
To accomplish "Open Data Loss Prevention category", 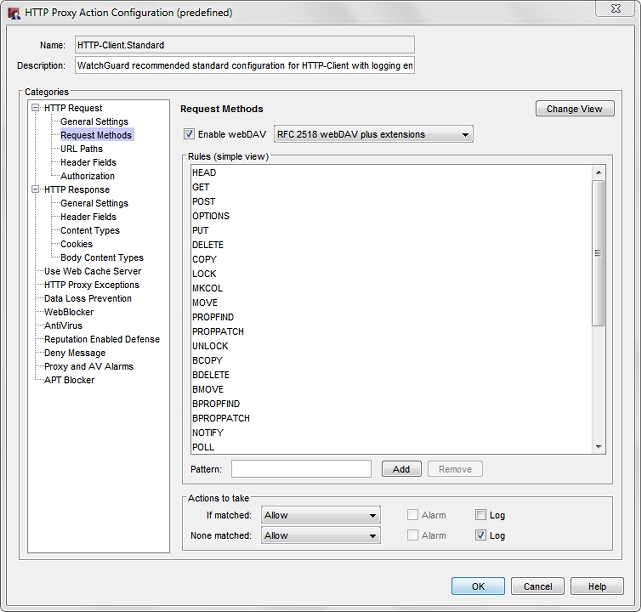I will (x=88, y=299).
